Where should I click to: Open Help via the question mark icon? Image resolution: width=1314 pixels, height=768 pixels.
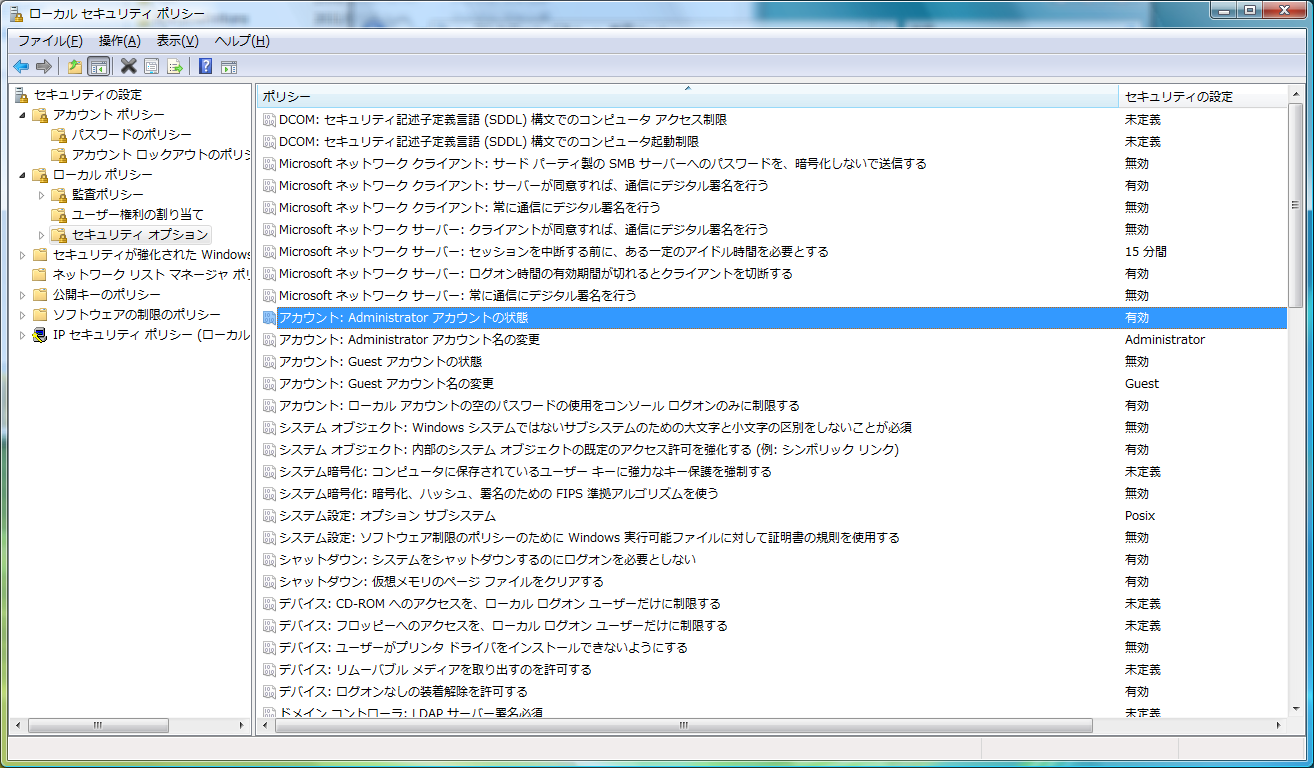pyautogui.click(x=205, y=66)
